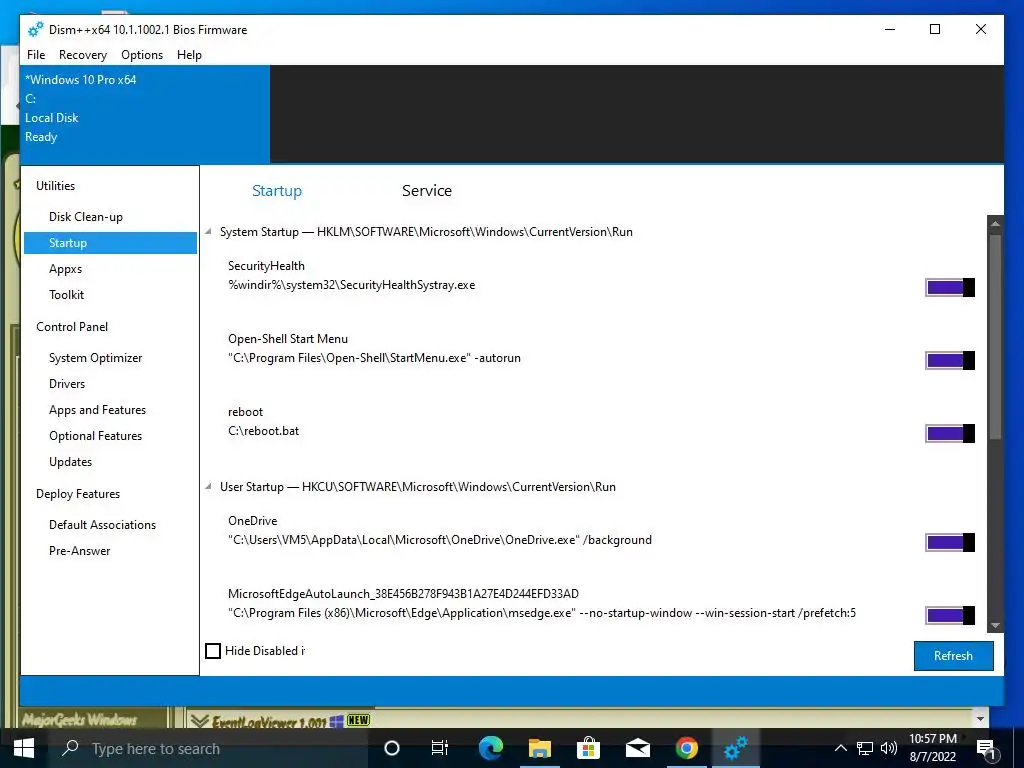1024x768 pixels.
Task: Check the Hide Disabled items checkbox
Action: (x=213, y=651)
